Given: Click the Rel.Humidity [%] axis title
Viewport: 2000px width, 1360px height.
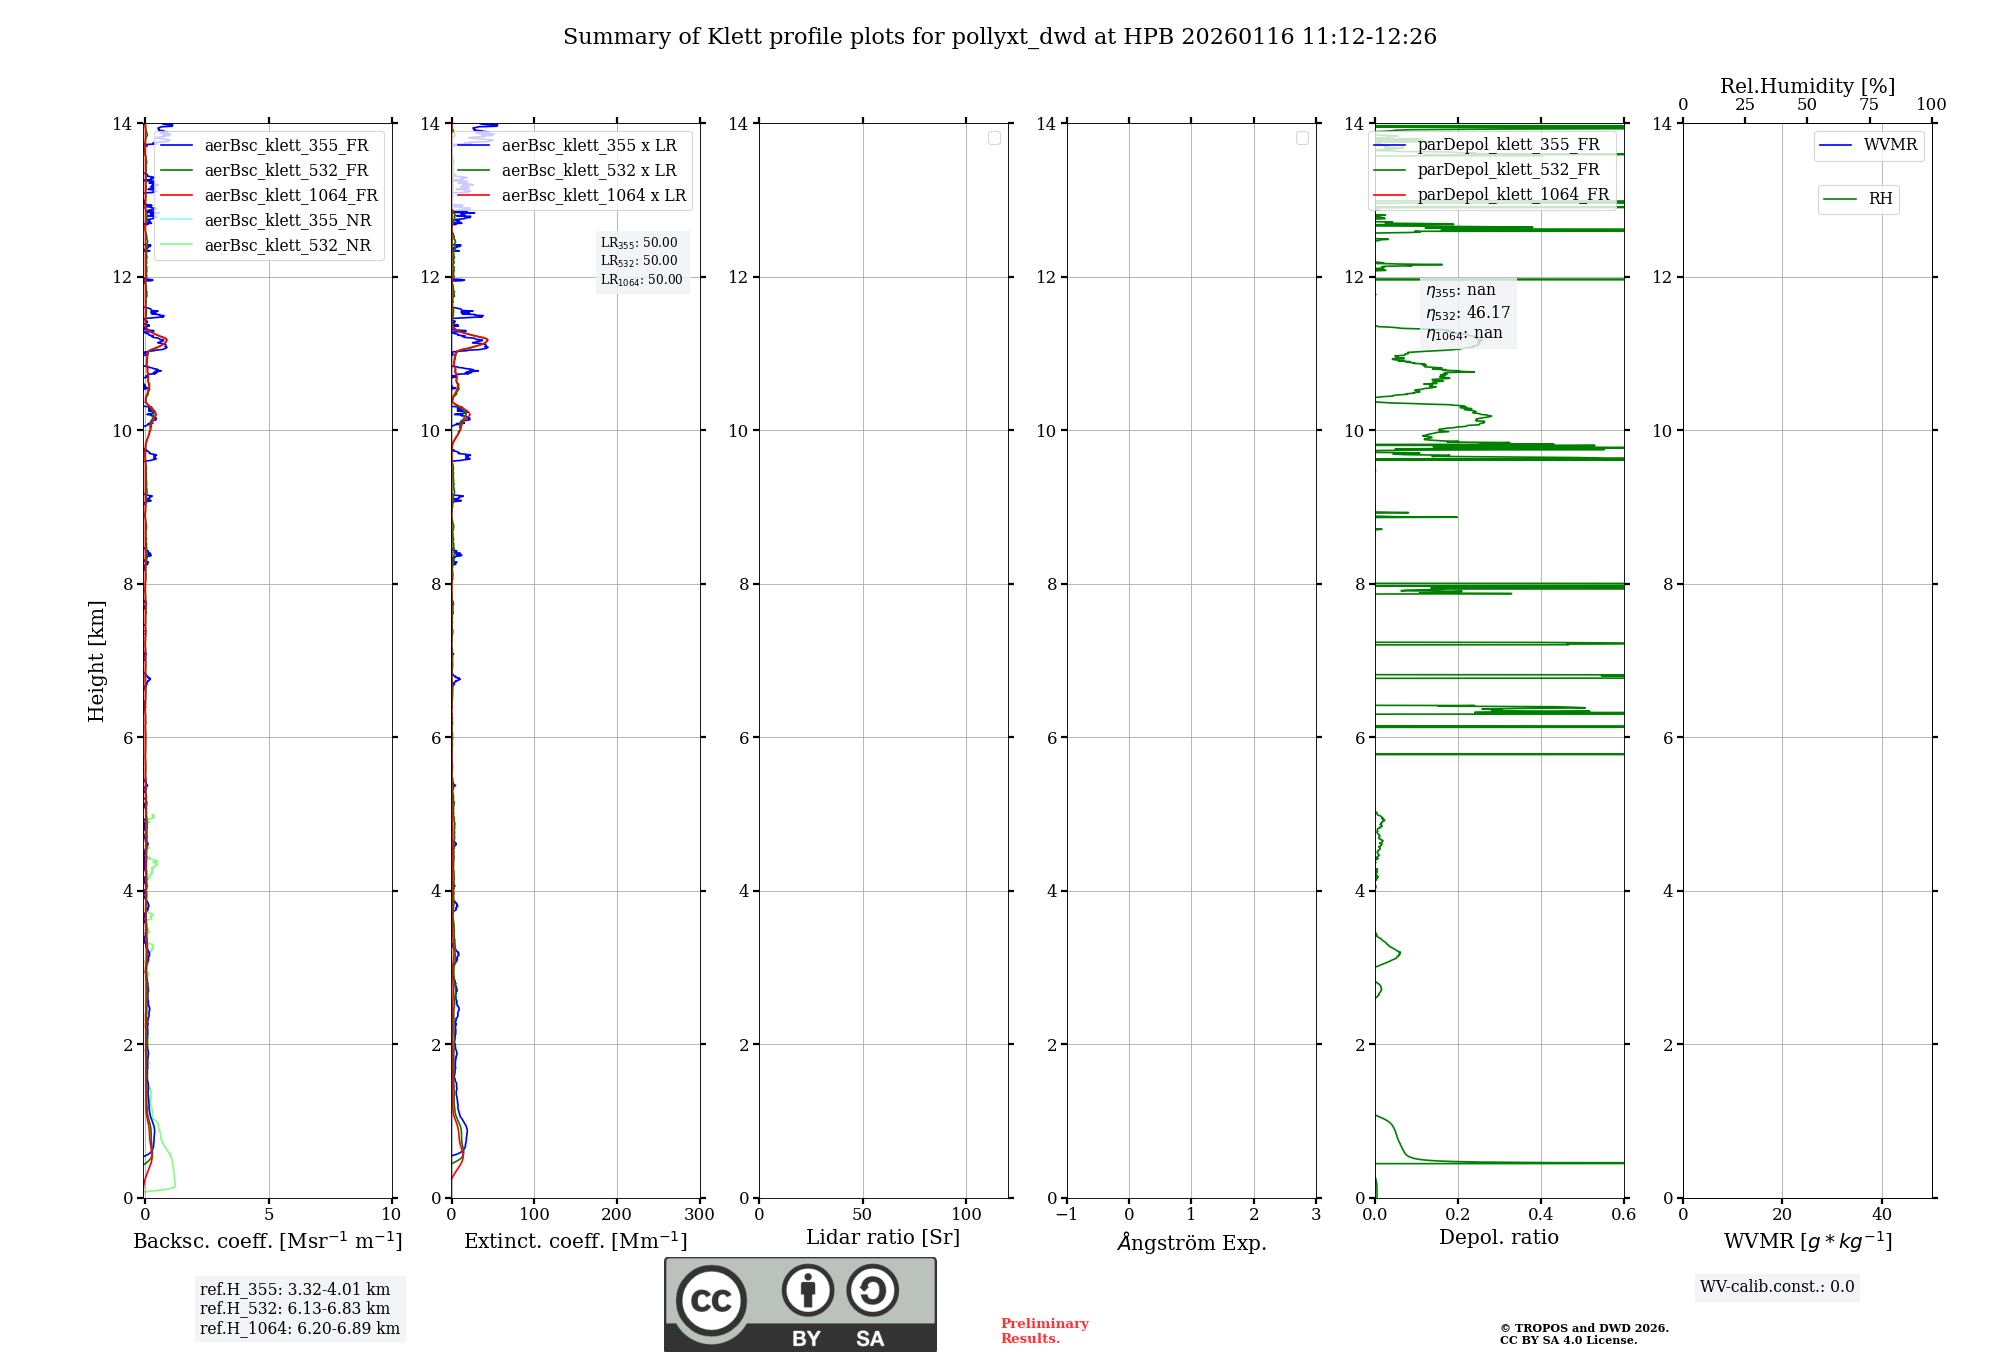Looking at the screenshot, I should coord(1807,86).
